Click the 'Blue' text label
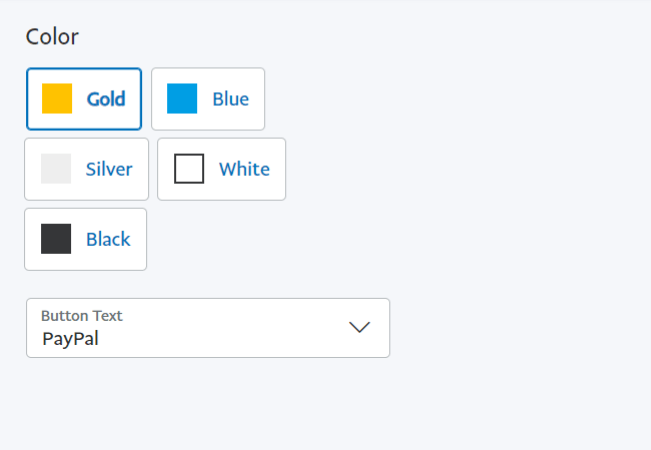The image size is (651, 450). (230, 99)
